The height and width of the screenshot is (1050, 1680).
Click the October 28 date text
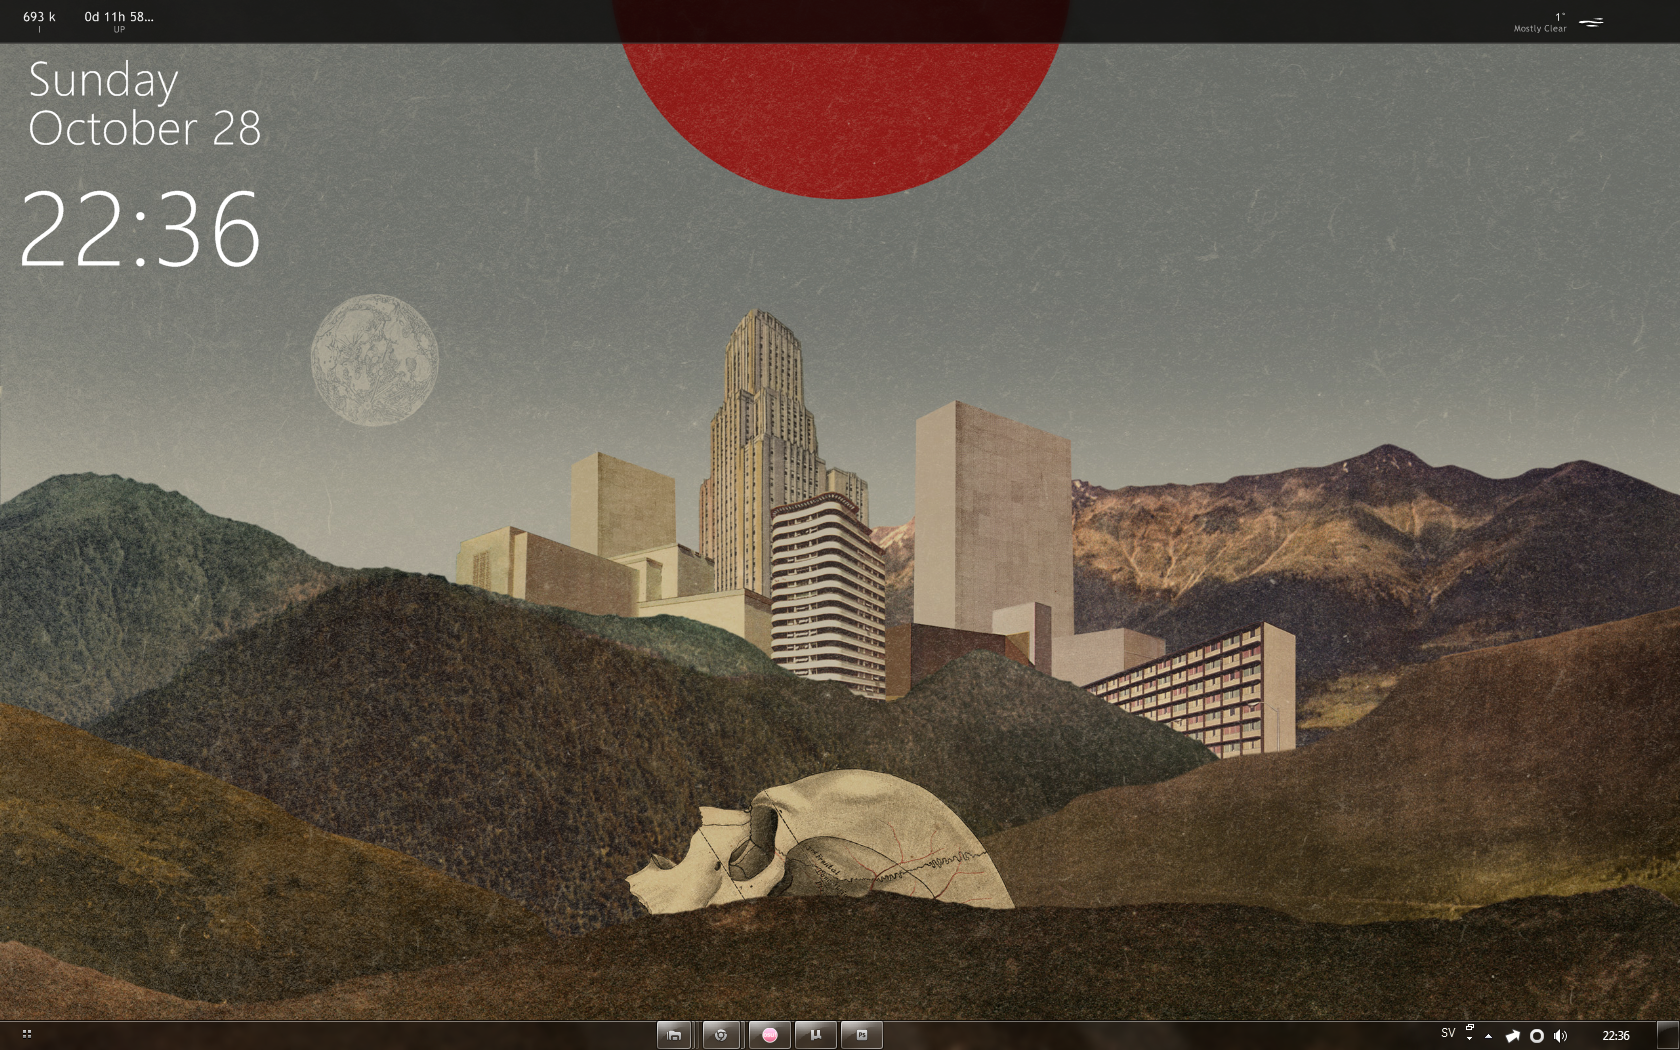tap(145, 129)
